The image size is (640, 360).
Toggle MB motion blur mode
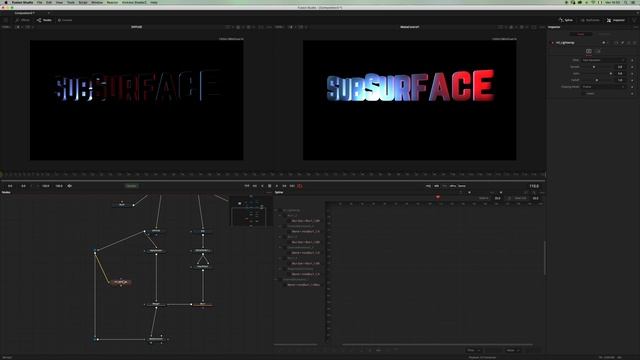tap(436, 186)
